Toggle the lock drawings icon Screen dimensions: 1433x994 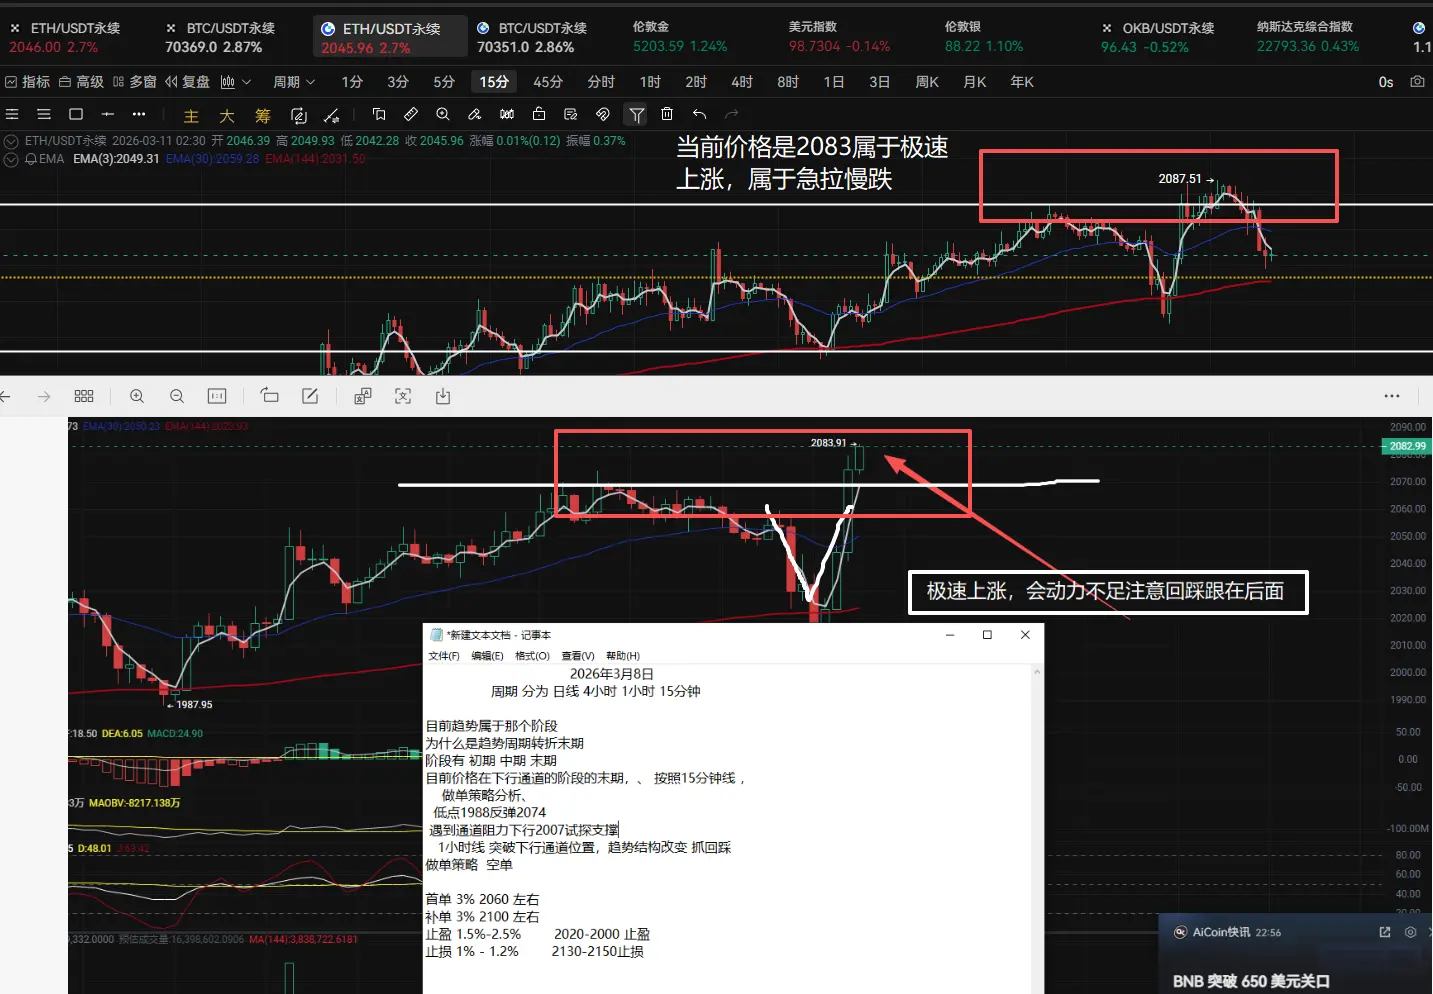(539, 114)
